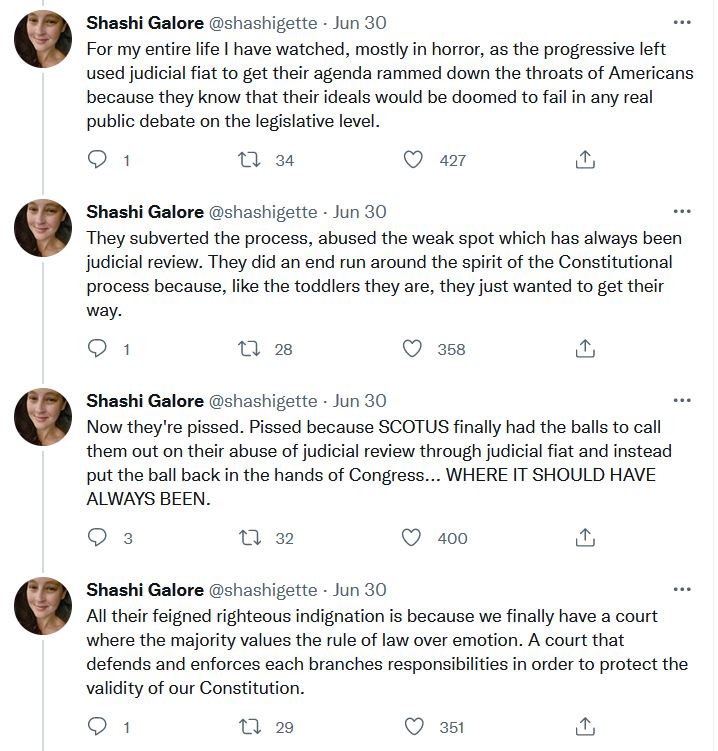Open more options on the first tweet
Viewport: 718px width, 751px height.
point(682,22)
